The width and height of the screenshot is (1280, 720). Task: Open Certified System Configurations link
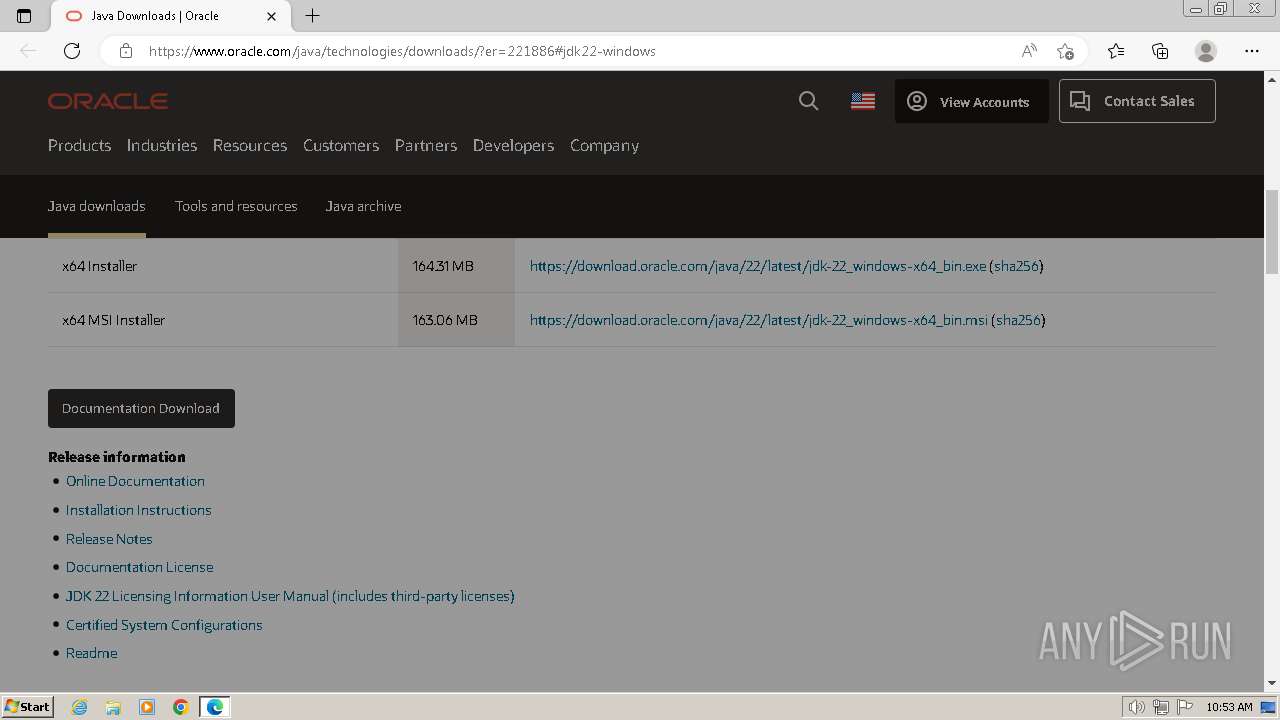(164, 625)
